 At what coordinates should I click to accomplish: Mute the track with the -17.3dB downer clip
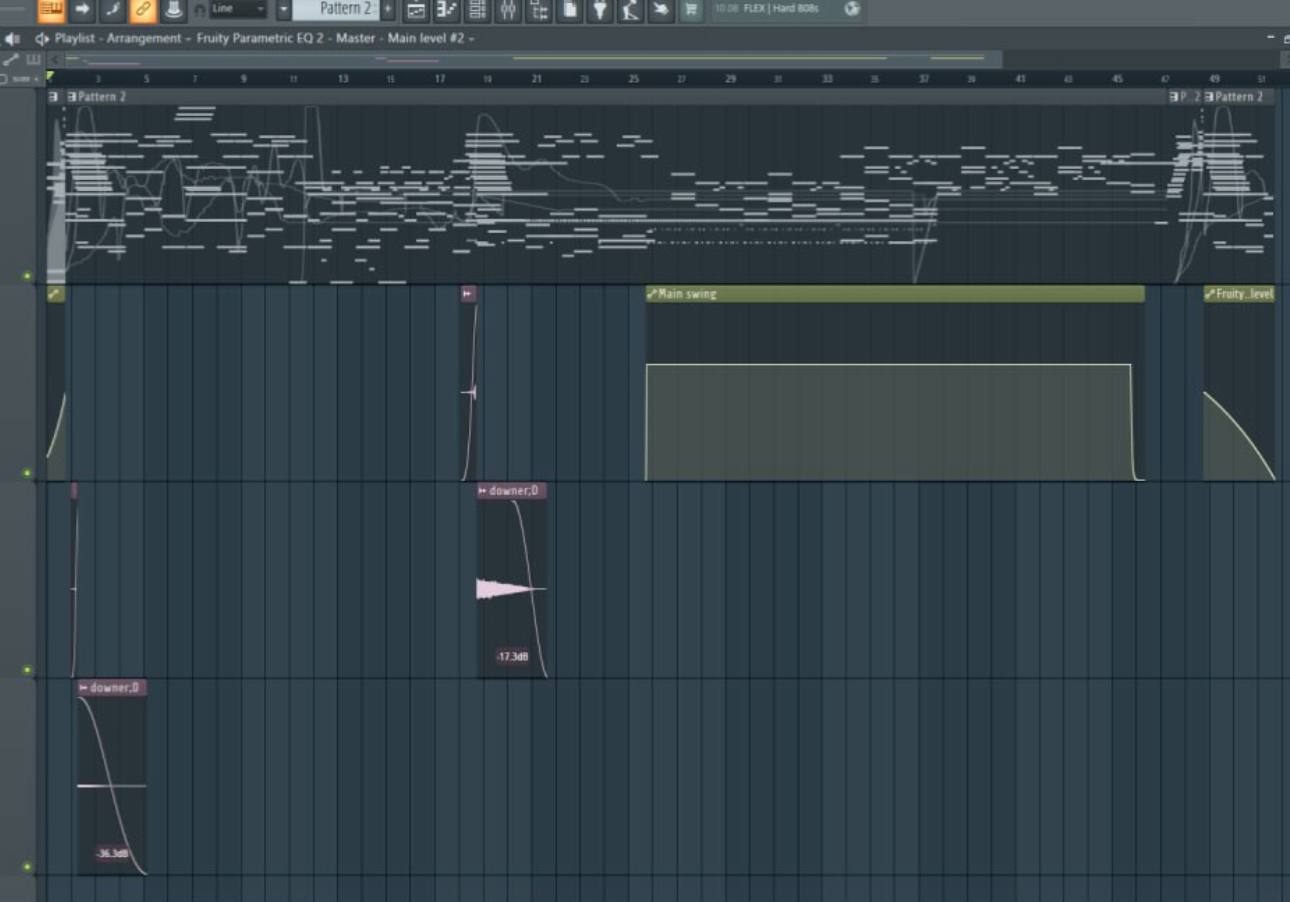(x=27, y=670)
